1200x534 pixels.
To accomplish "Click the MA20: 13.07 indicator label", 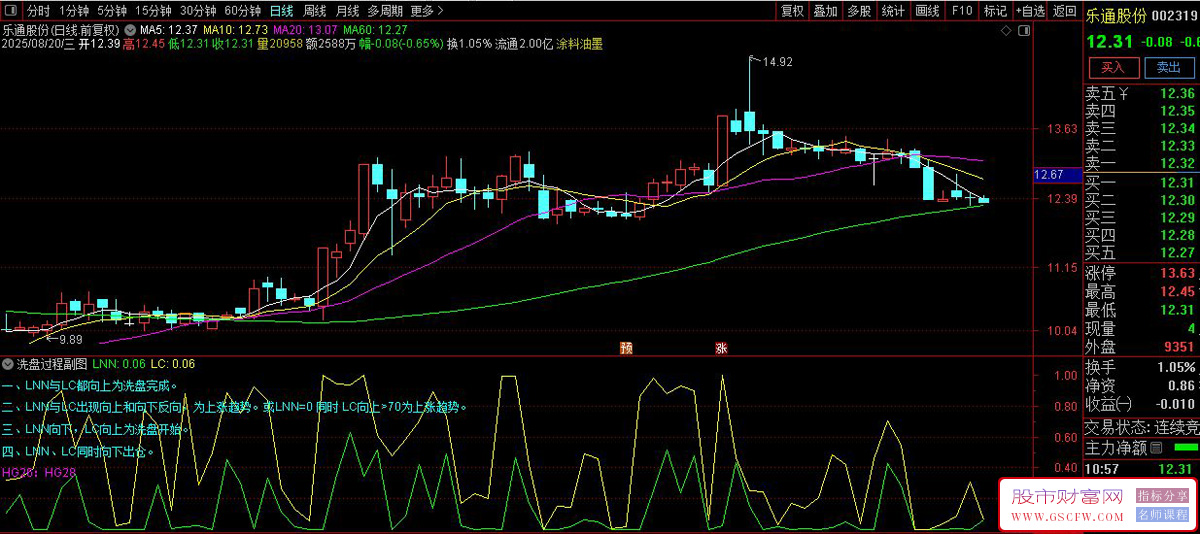I will tap(303, 30).
